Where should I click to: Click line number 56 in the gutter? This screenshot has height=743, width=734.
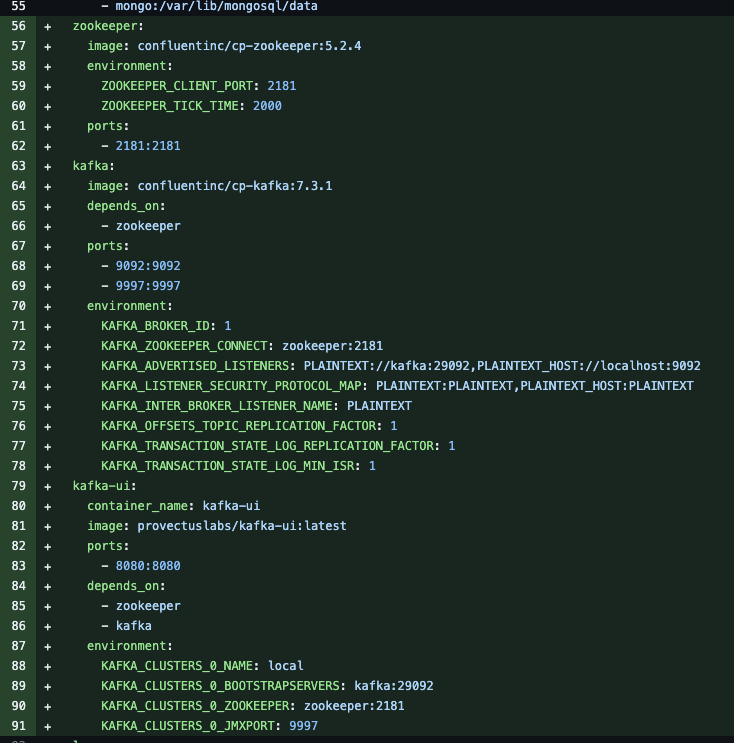[x=18, y=26]
